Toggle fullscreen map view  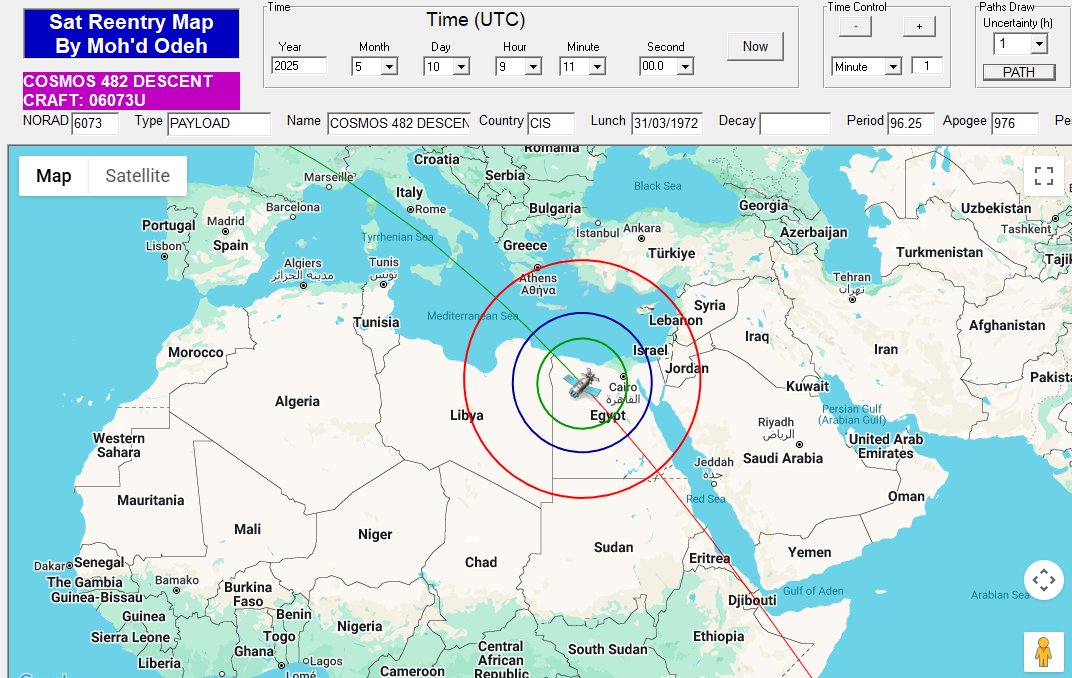(x=1044, y=177)
